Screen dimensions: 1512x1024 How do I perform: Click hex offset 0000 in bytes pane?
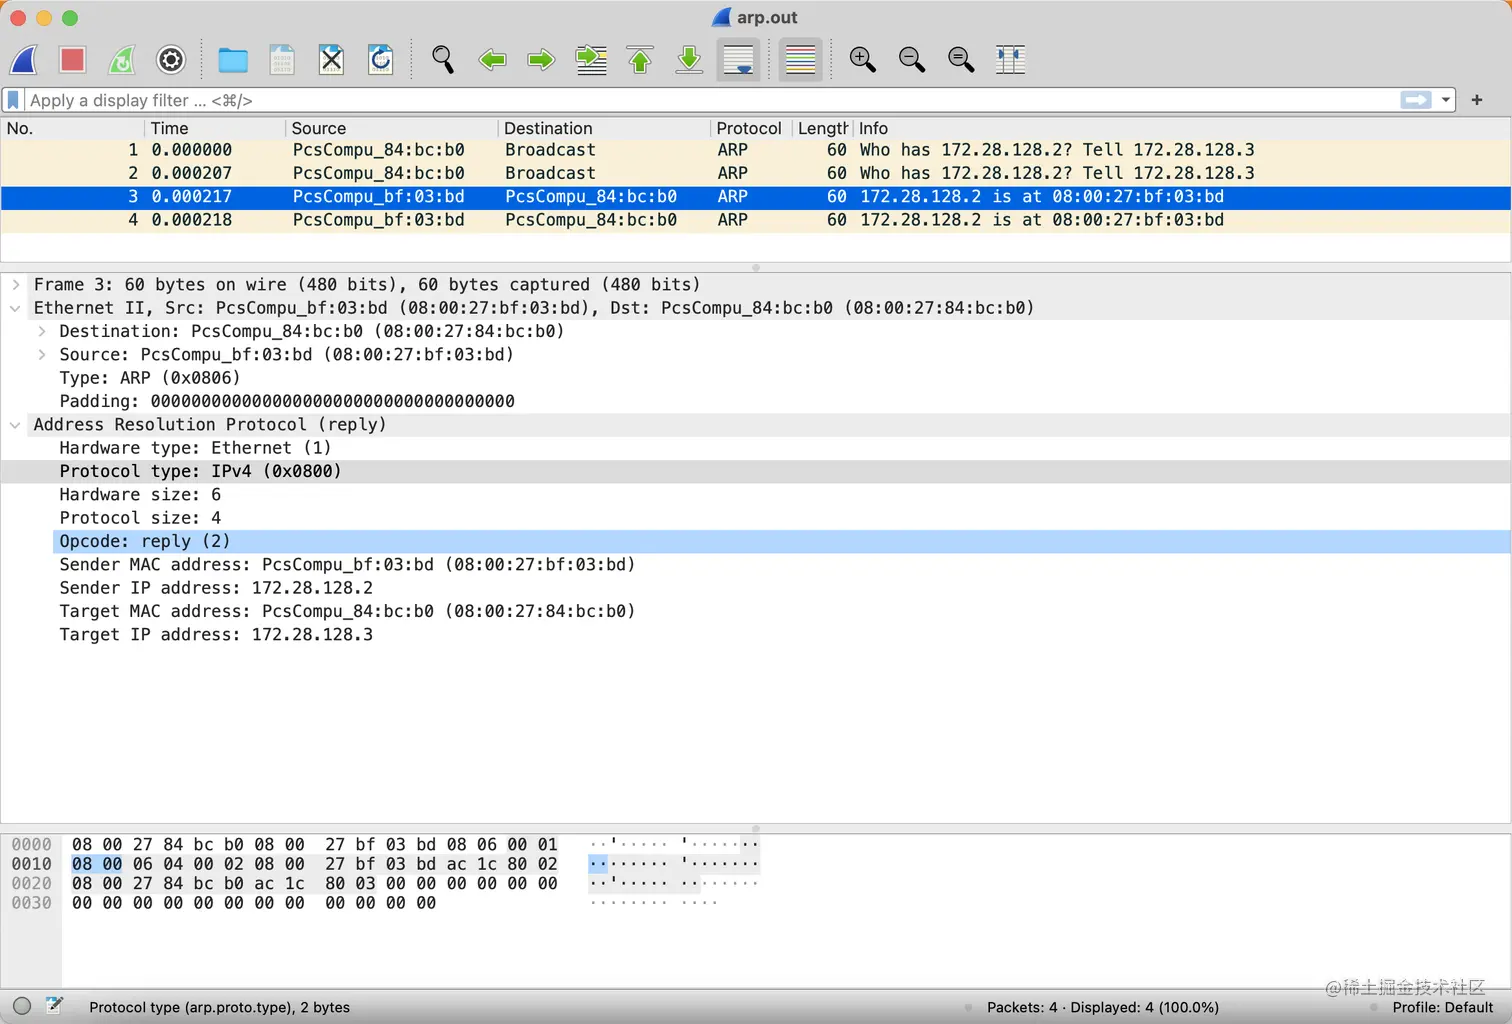click(31, 845)
